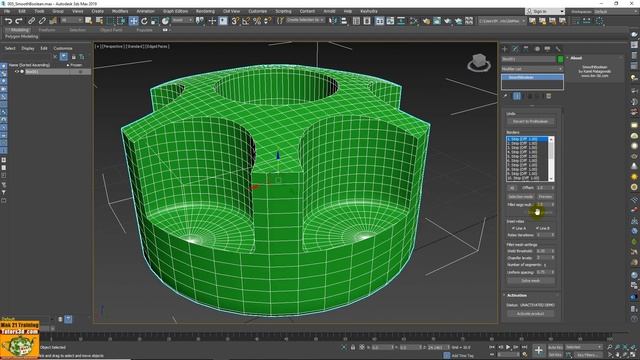Click the Select and Place tool
The width and height of the screenshot is (640, 360).
tap(165, 20)
